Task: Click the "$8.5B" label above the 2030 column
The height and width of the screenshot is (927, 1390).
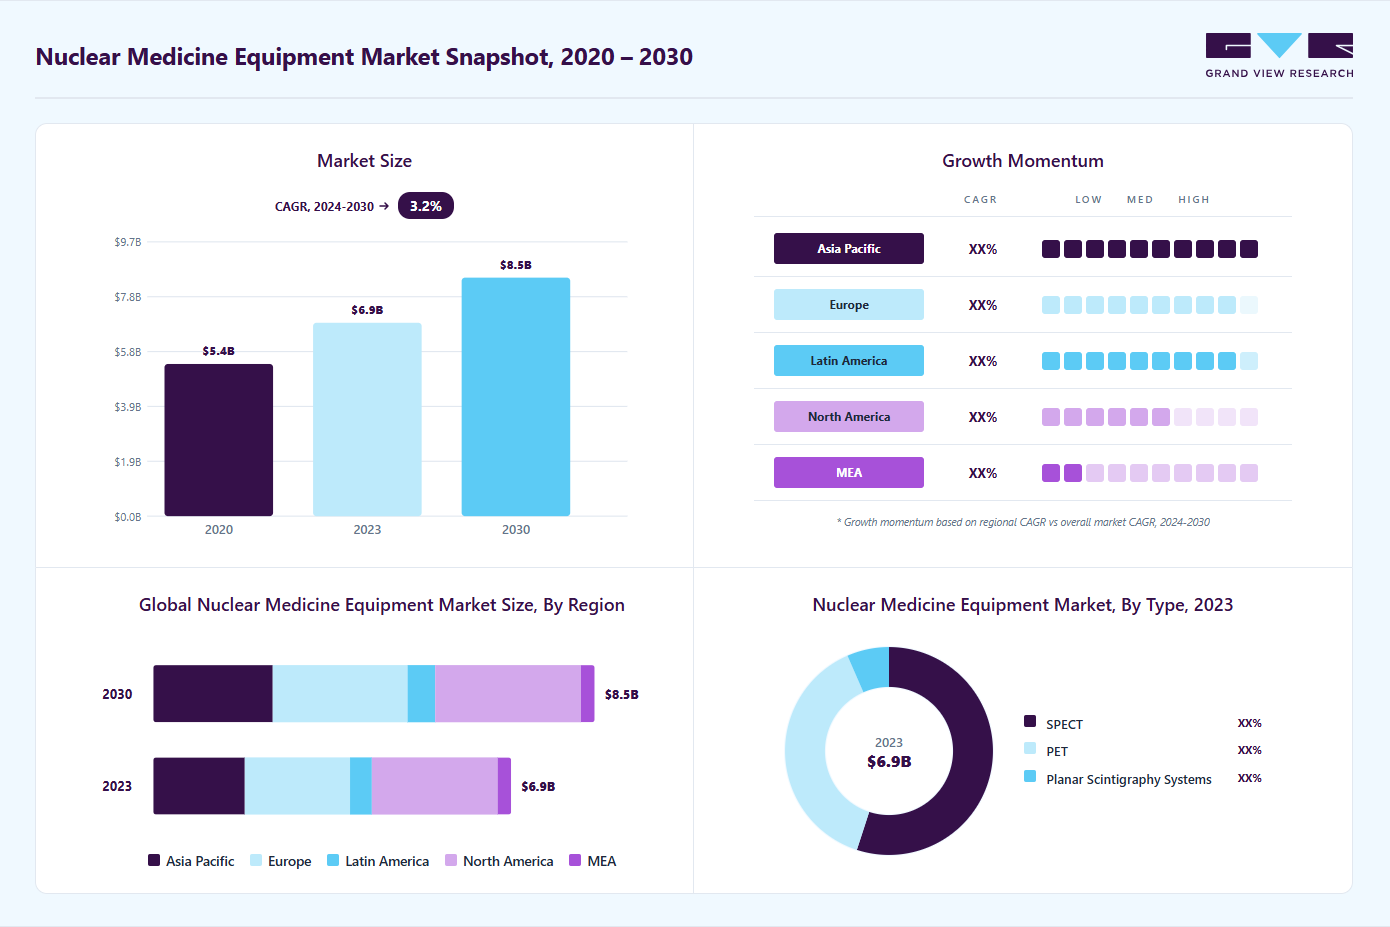Action: (x=516, y=265)
